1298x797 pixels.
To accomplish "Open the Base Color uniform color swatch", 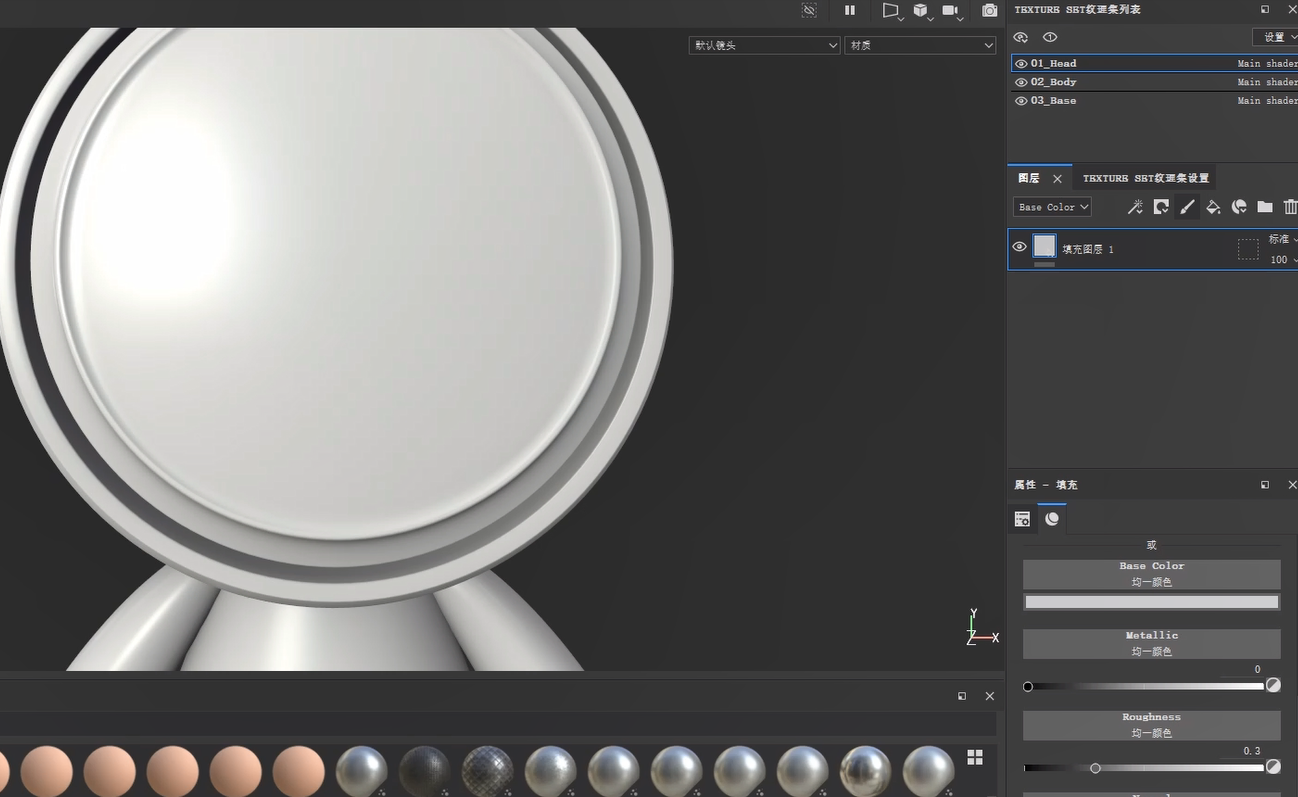I will coord(1151,602).
